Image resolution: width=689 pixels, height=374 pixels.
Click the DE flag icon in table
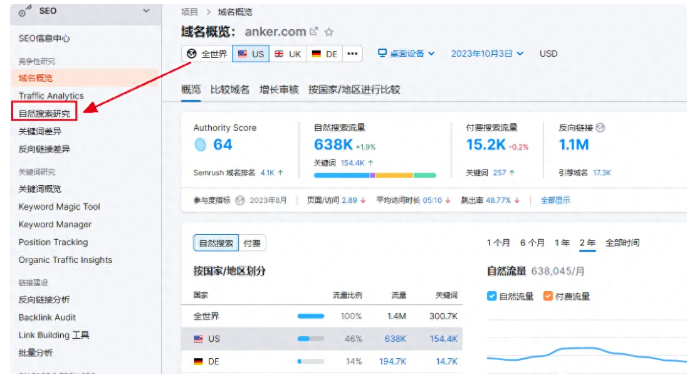click(x=199, y=361)
